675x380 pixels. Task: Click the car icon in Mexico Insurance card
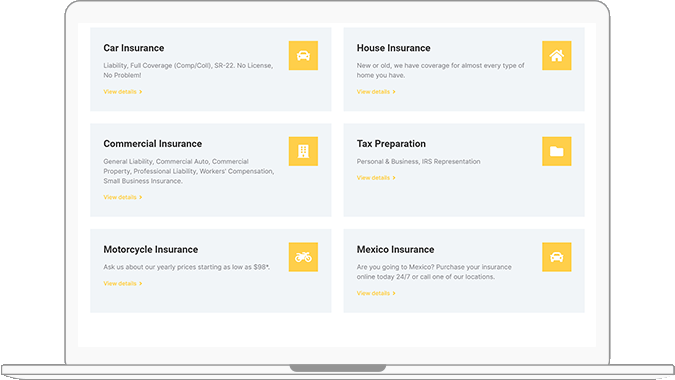pos(557,257)
